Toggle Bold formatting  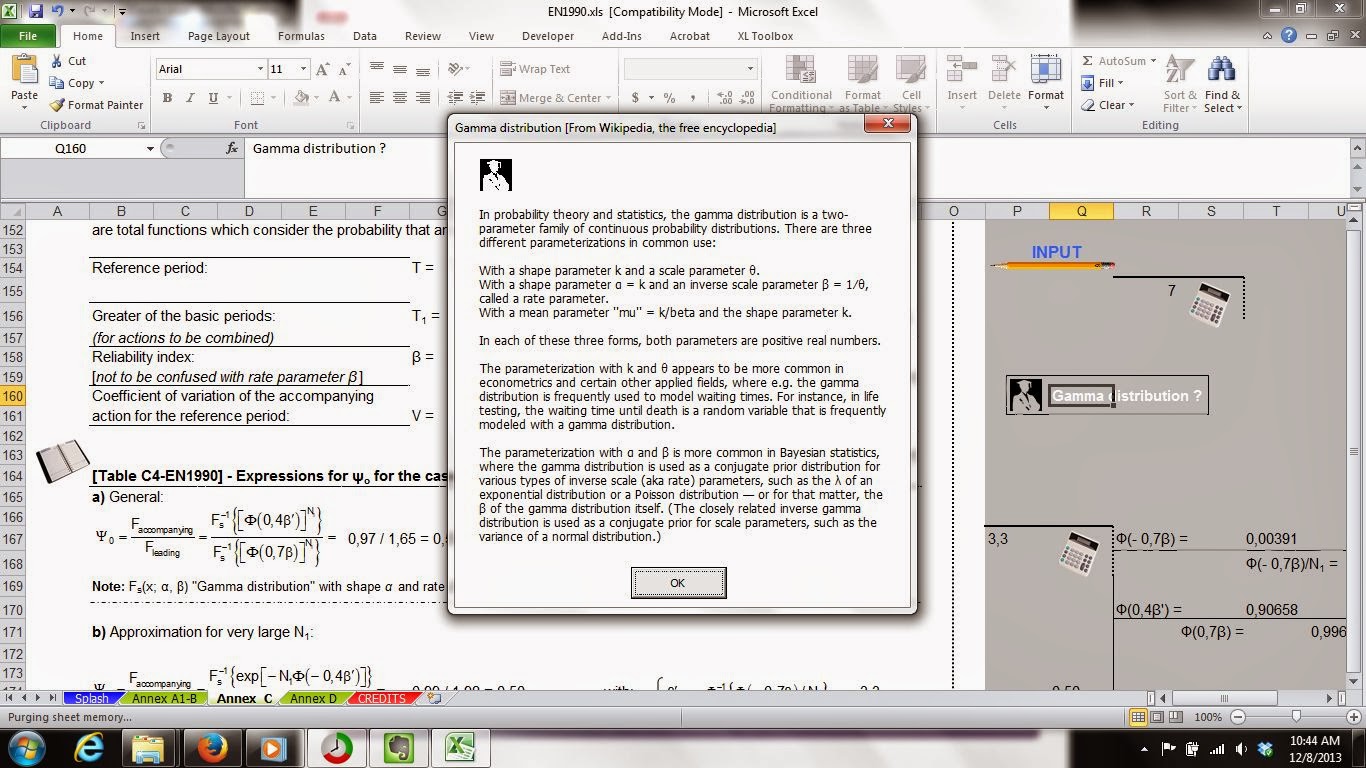[x=167, y=98]
